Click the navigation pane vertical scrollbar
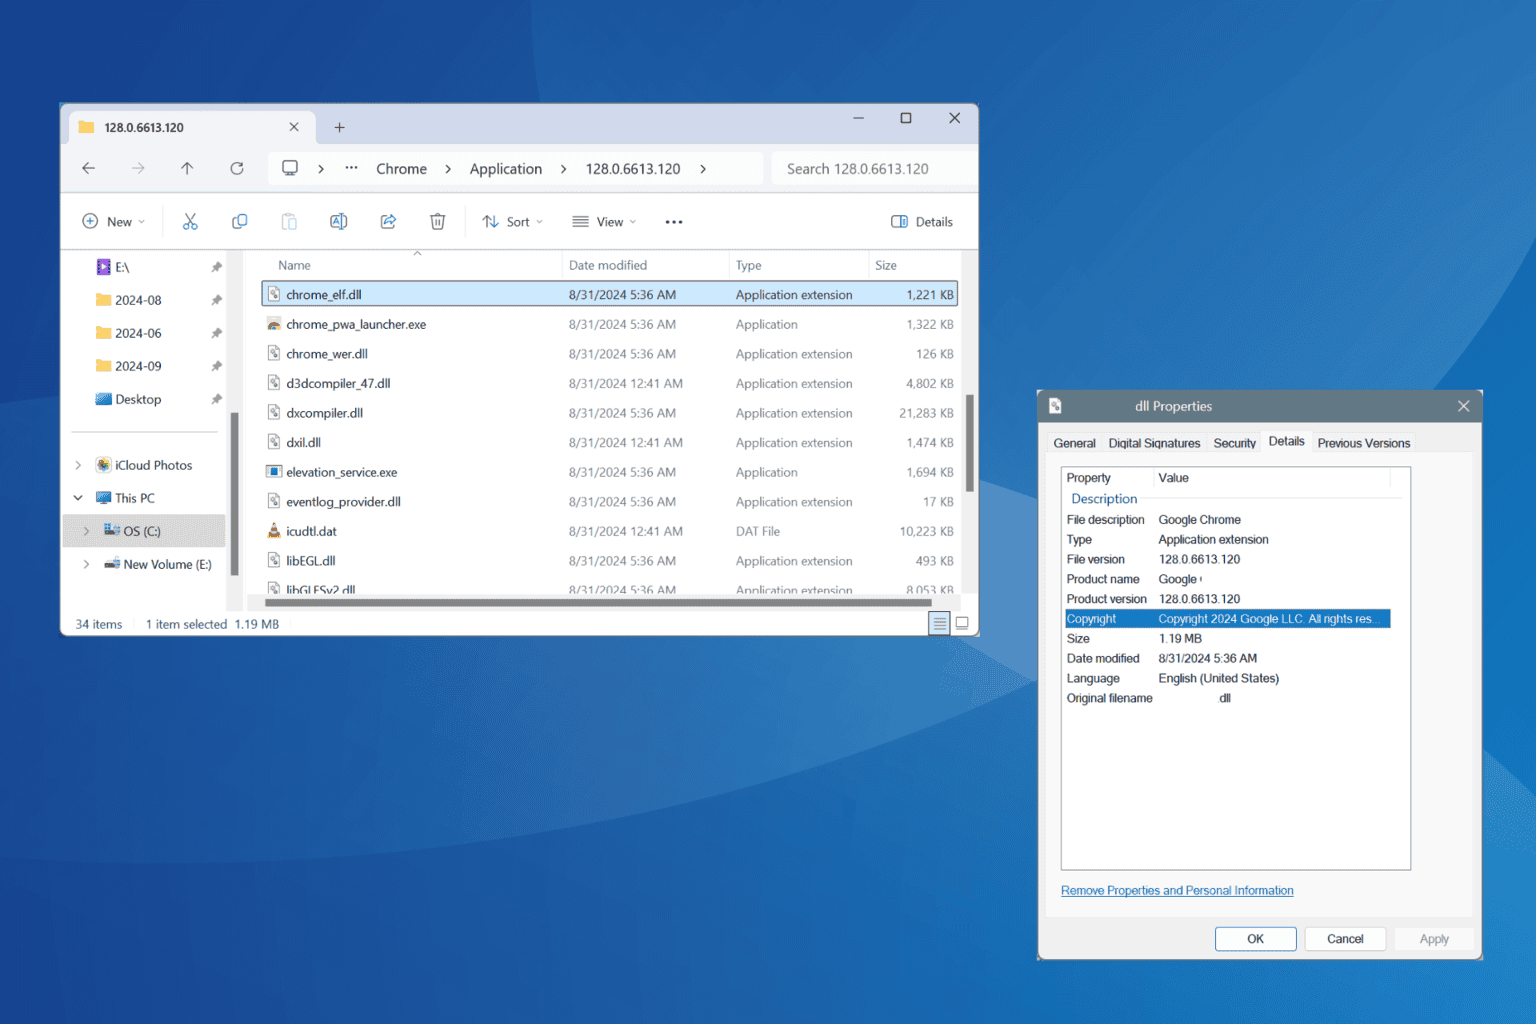 click(x=234, y=494)
